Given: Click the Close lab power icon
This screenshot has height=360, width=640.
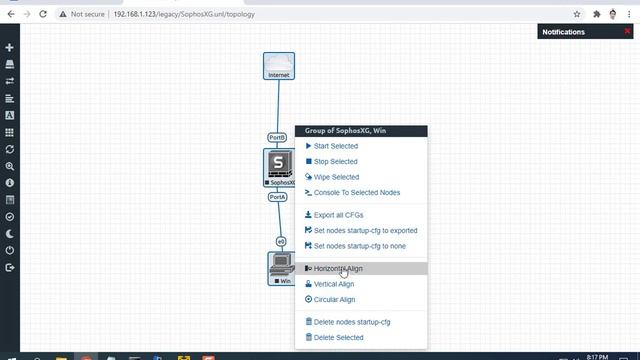Looking at the screenshot, I should point(9,251).
